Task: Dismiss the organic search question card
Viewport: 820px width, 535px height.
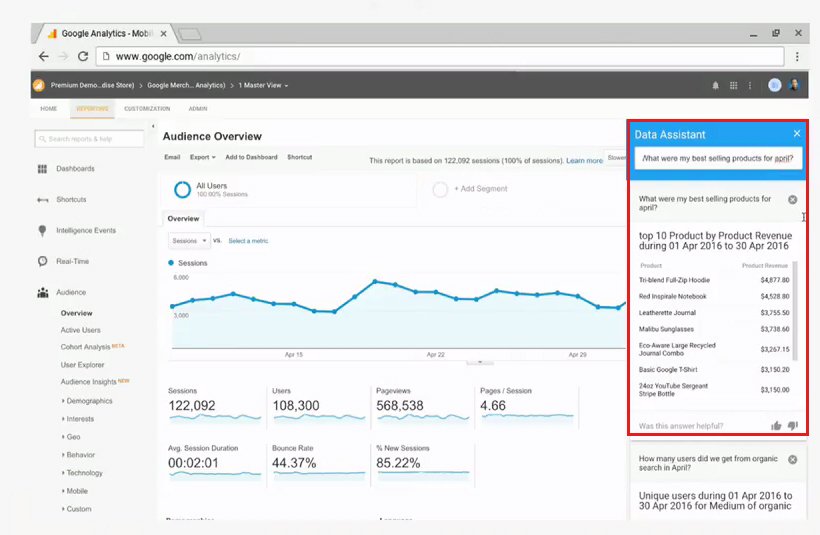Action: (792, 460)
